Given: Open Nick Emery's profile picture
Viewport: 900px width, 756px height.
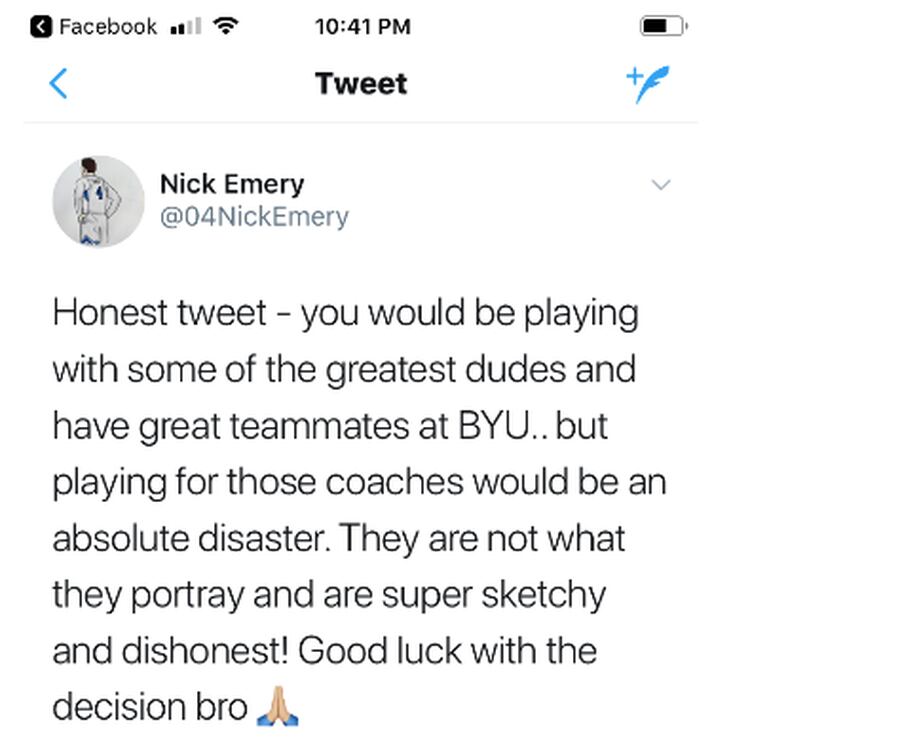Looking at the screenshot, I should point(98,201).
